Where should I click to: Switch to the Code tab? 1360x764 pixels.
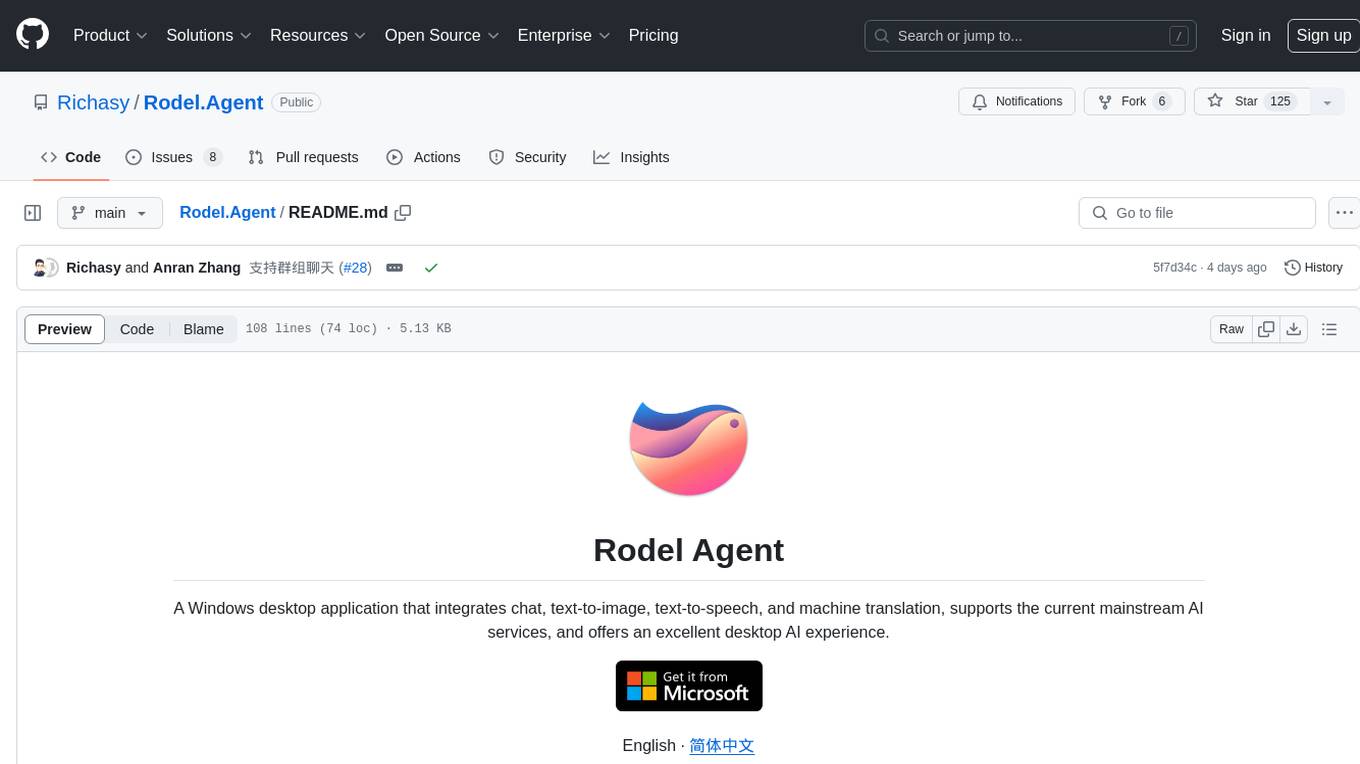pyautogui.click(x=71, y=157)
